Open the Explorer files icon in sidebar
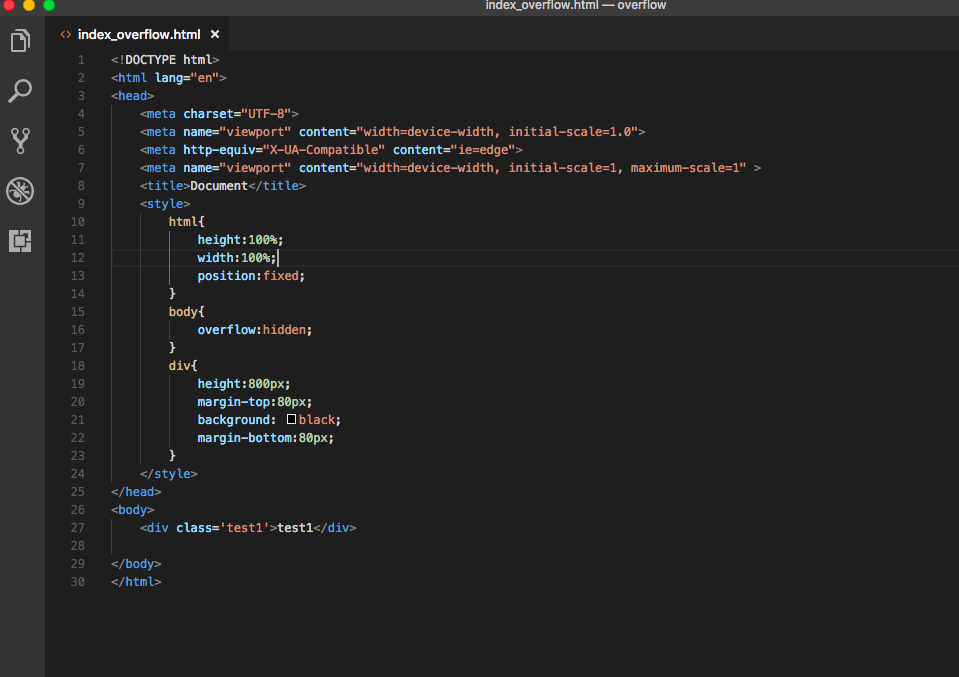Viewport: 959px width, 677px height. pyautogui.click(x=20, y=41)
